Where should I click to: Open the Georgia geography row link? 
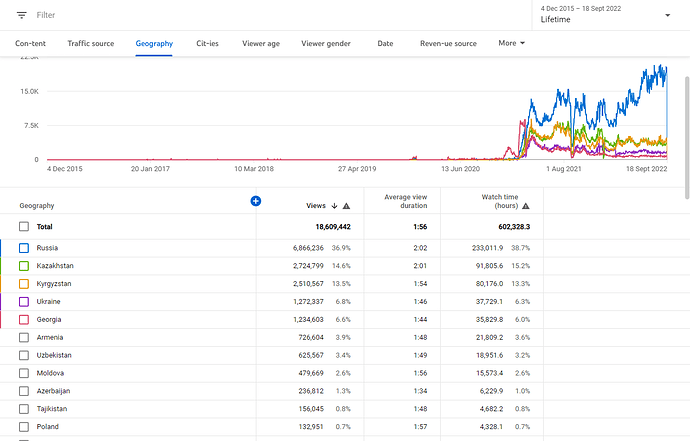(49, 320)
